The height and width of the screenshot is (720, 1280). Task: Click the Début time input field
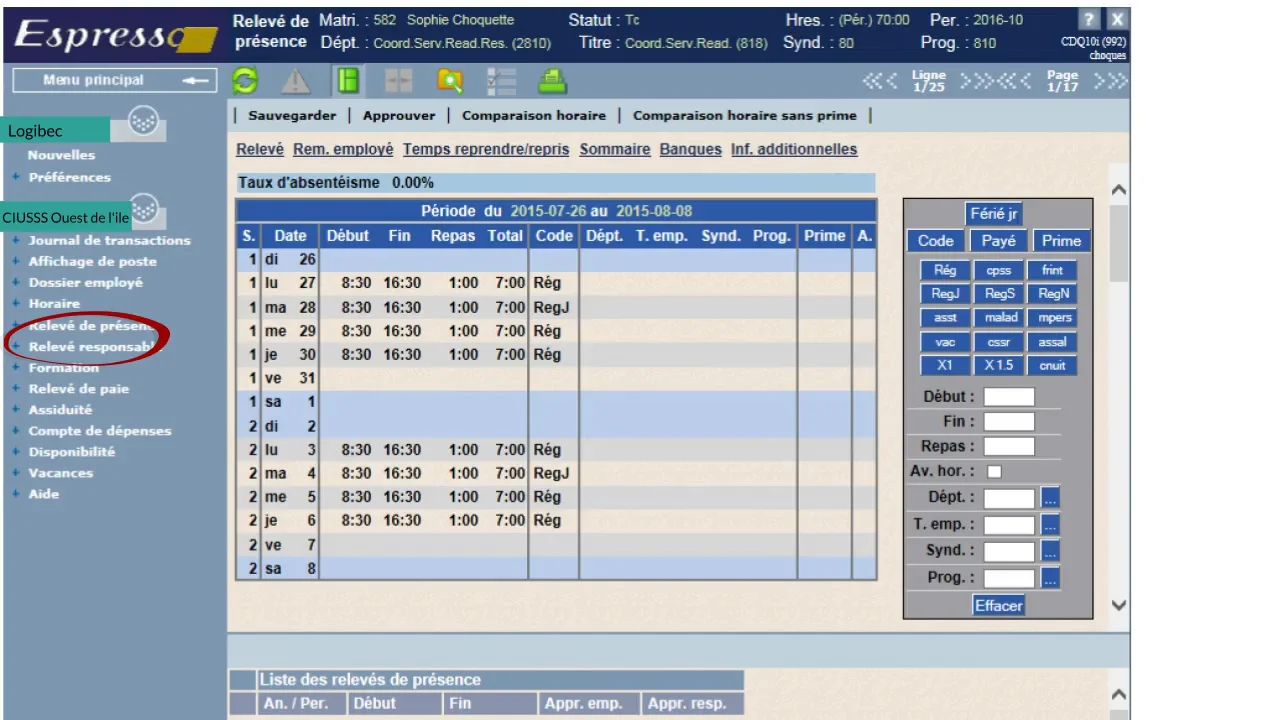pos(1008,397)
